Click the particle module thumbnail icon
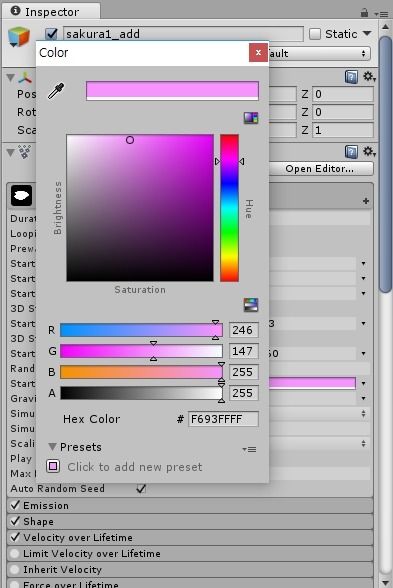 (x=21, y=195)
